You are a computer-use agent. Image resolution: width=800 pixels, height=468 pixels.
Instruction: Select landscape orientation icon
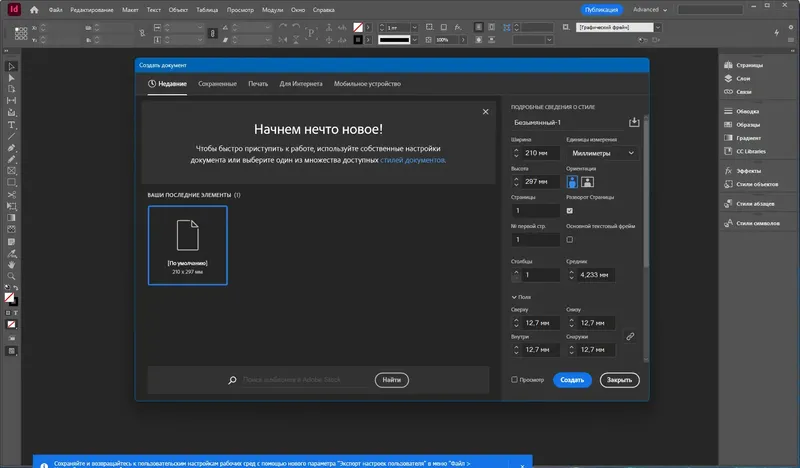coord(588,182)
